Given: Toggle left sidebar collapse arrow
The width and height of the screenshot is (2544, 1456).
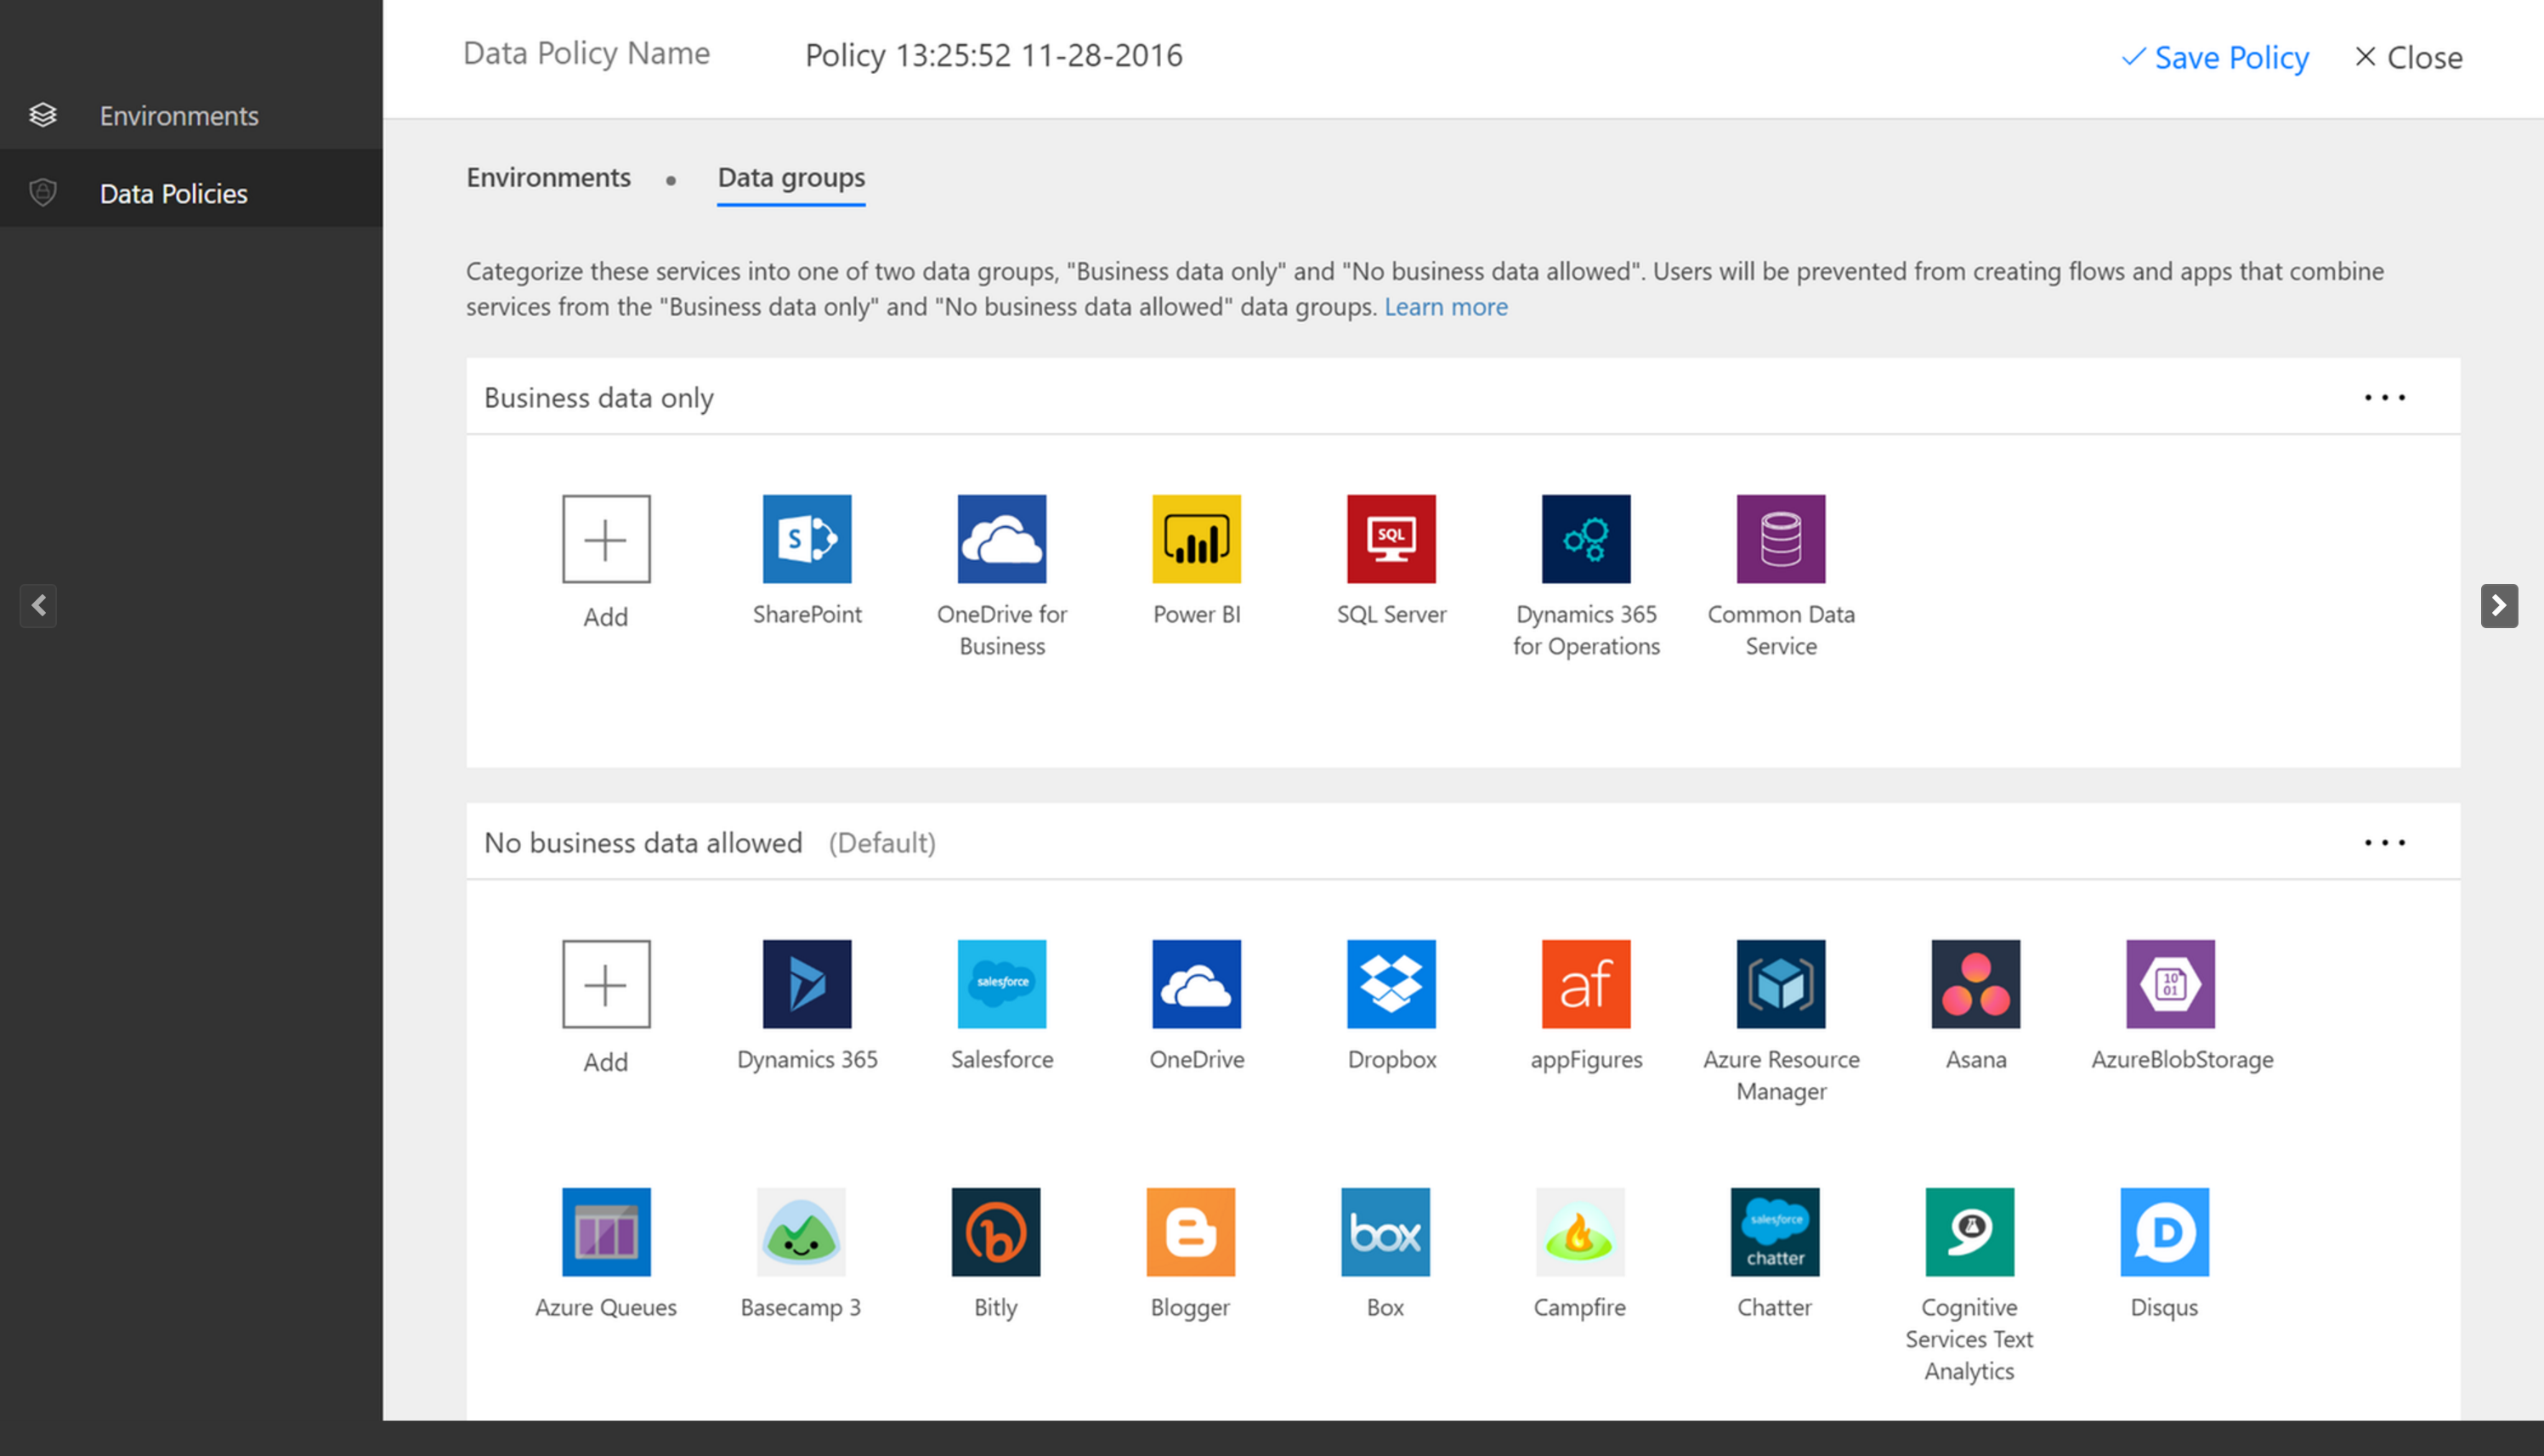Looking at the screenshot, I should (38, 605).
